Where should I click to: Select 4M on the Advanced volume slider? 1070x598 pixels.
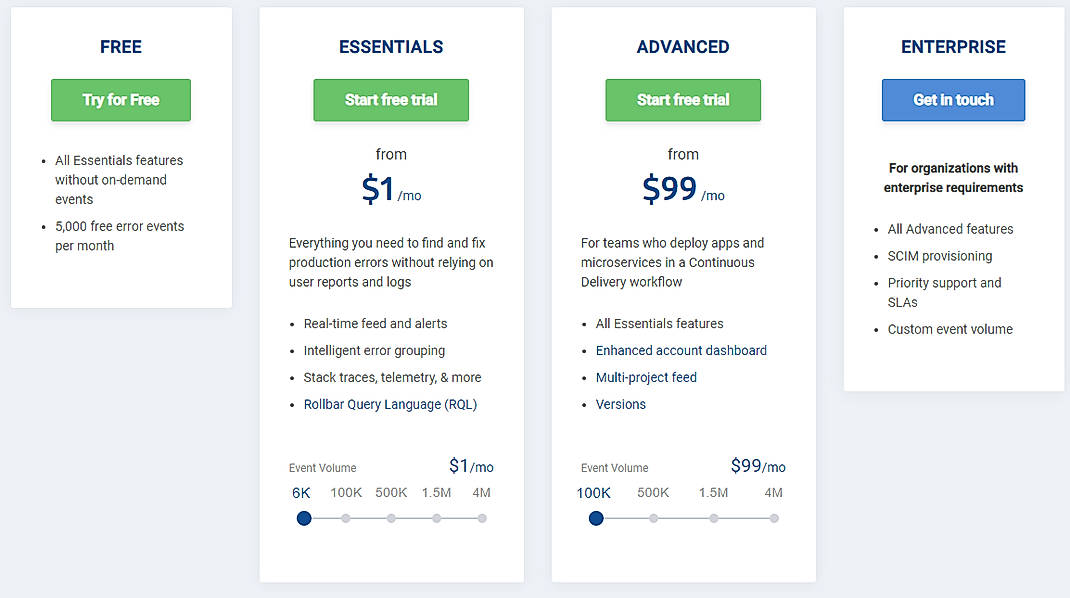(773, 518)
